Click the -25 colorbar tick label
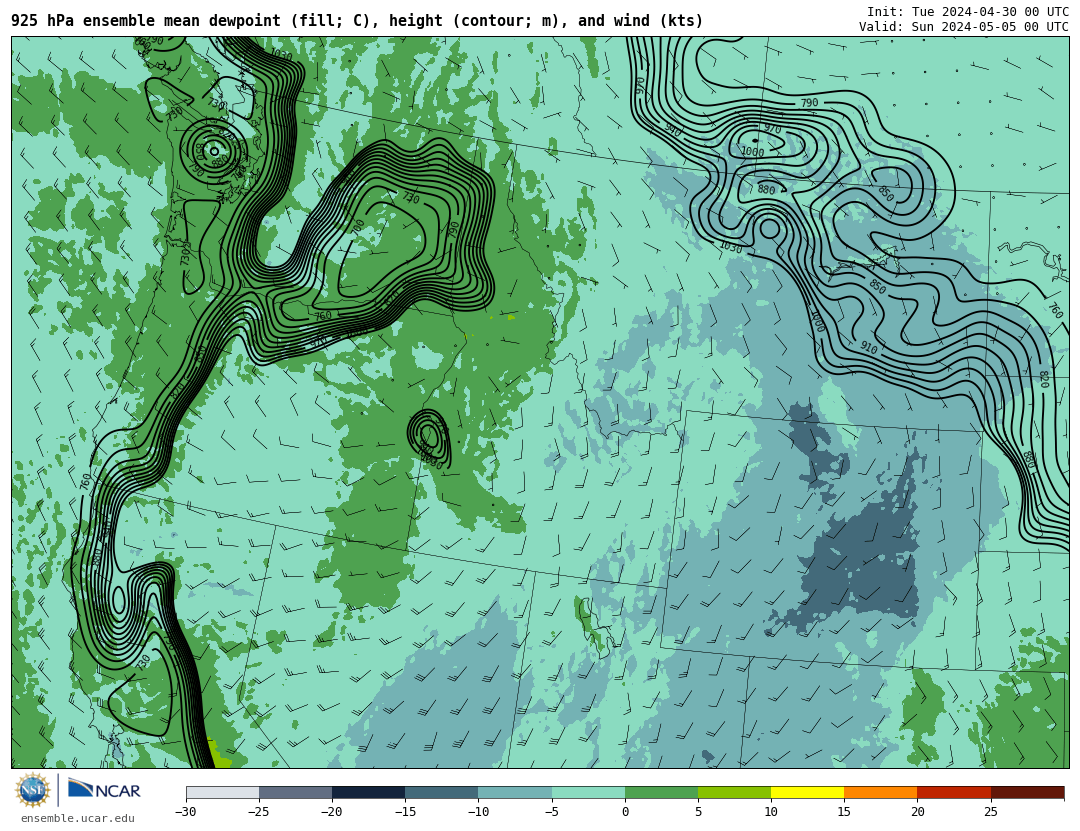 click(x=258, y=812)
